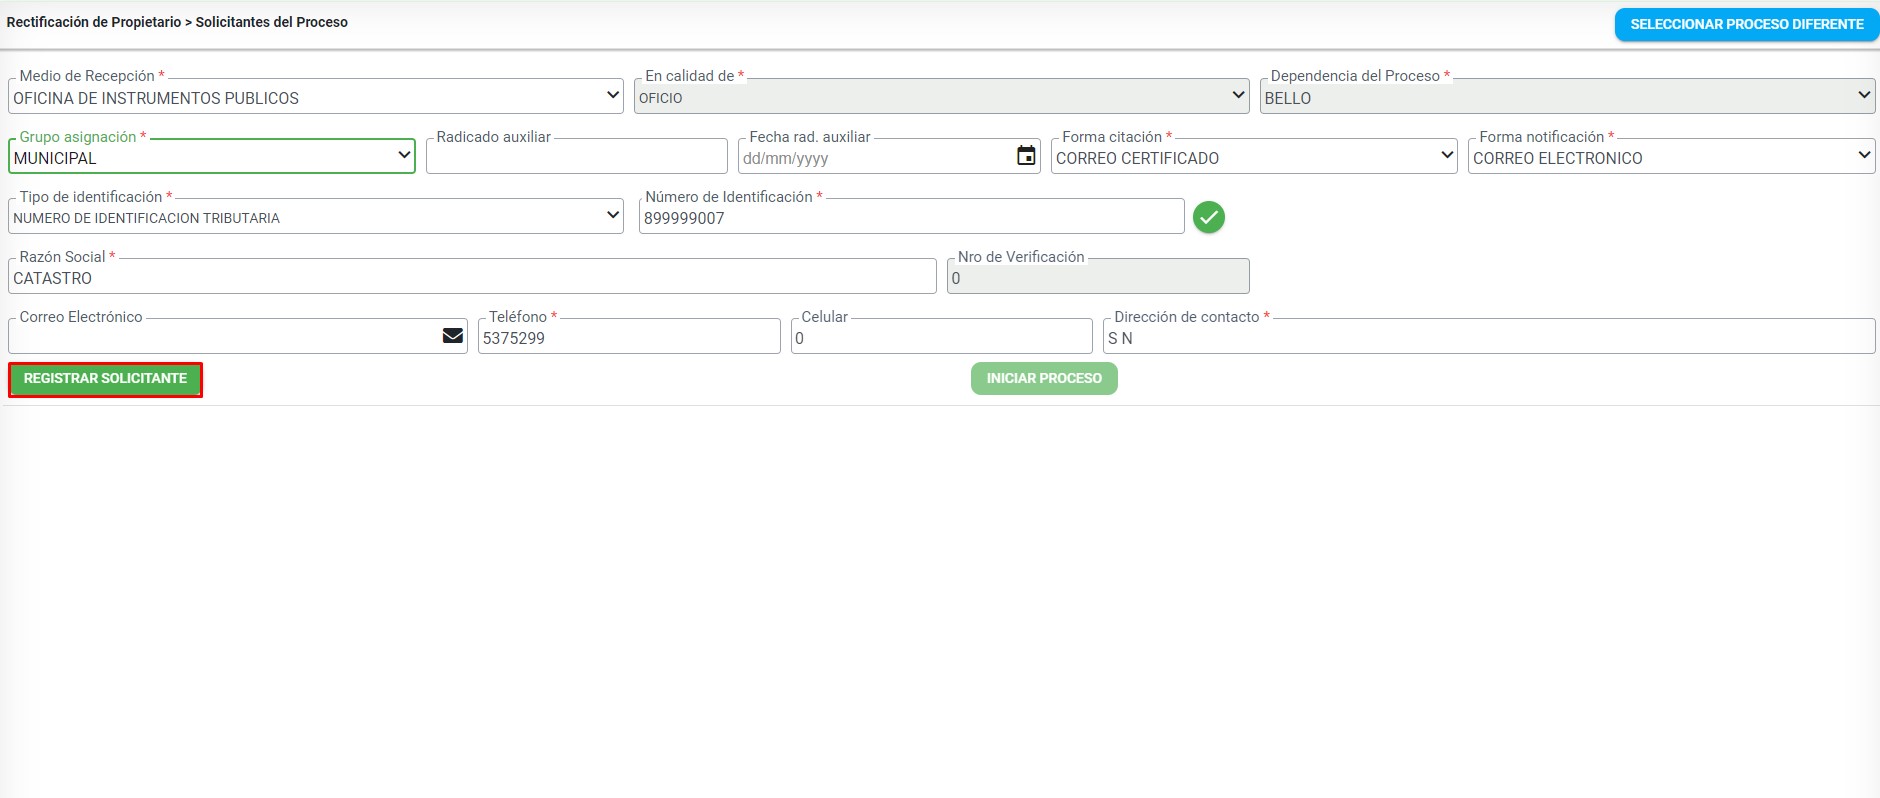Screen dimensions: 1880x798
Task: Focus the Celular input field
Action: coord(940,338)
